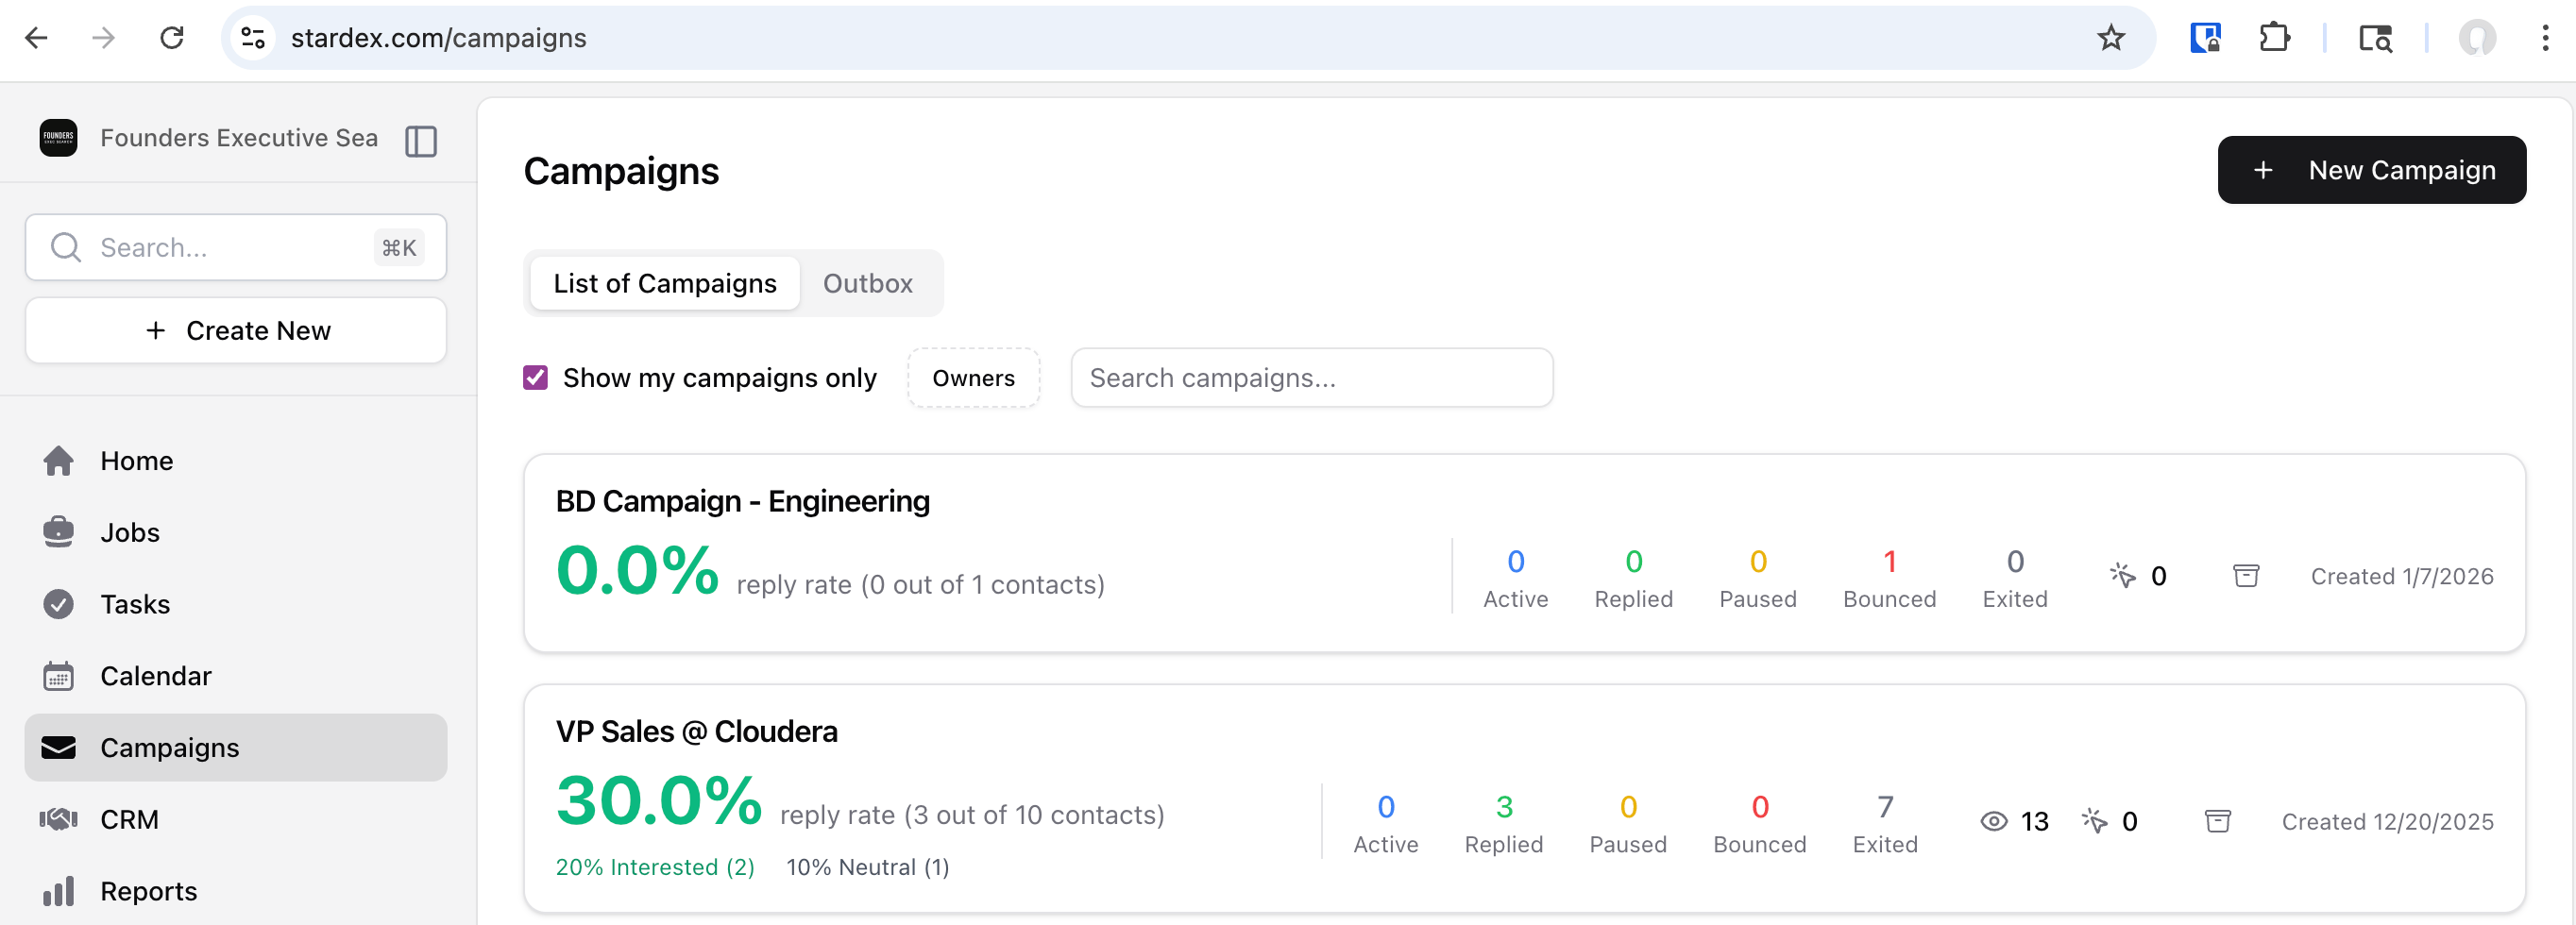The width and height of the screenshot is (2576, 925).
Task: Click the Replied count on VP Sales campaign
Action: click(x=1503, y=806)
